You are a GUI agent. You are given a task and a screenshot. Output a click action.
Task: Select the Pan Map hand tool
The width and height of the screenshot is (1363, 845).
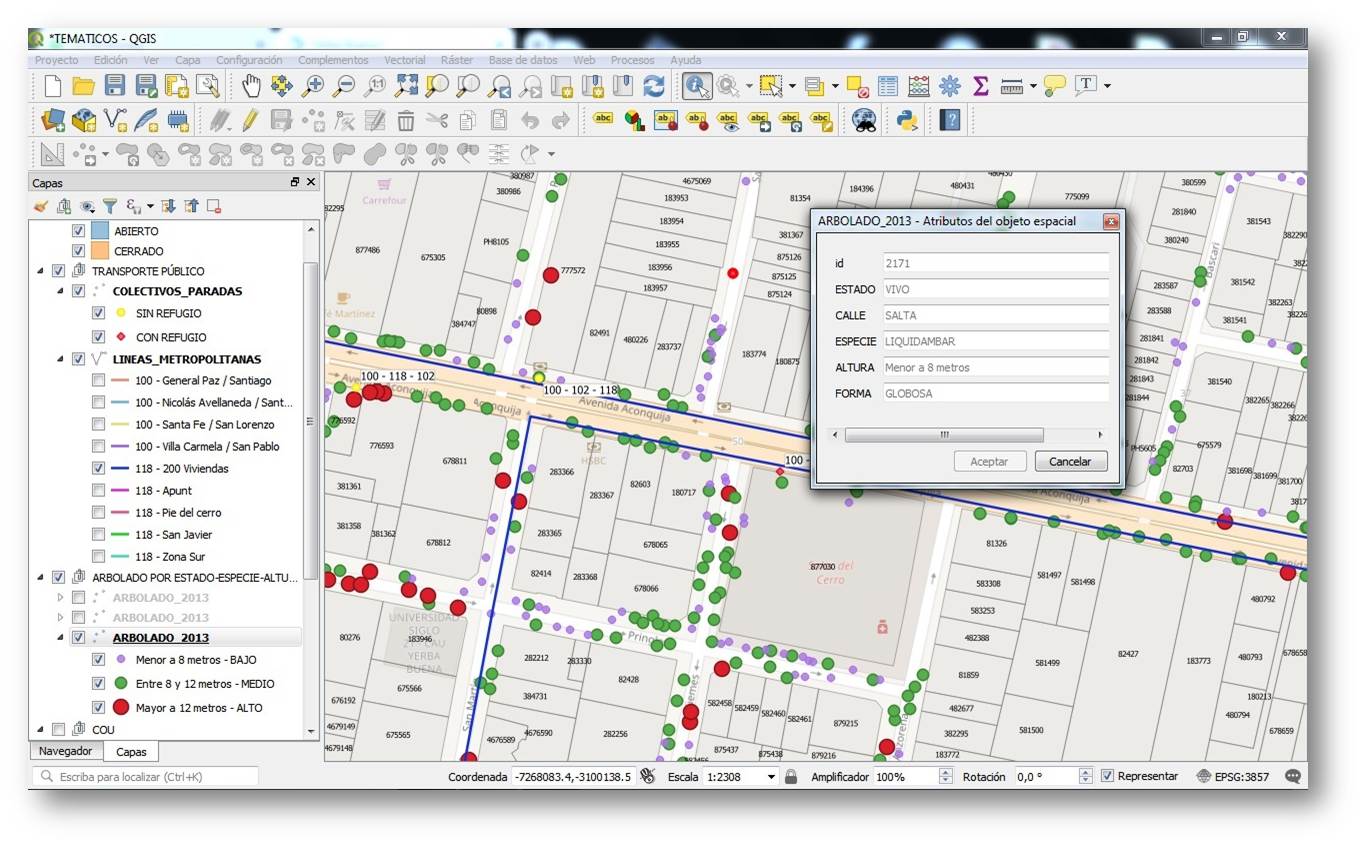click(x=251, y=86)
